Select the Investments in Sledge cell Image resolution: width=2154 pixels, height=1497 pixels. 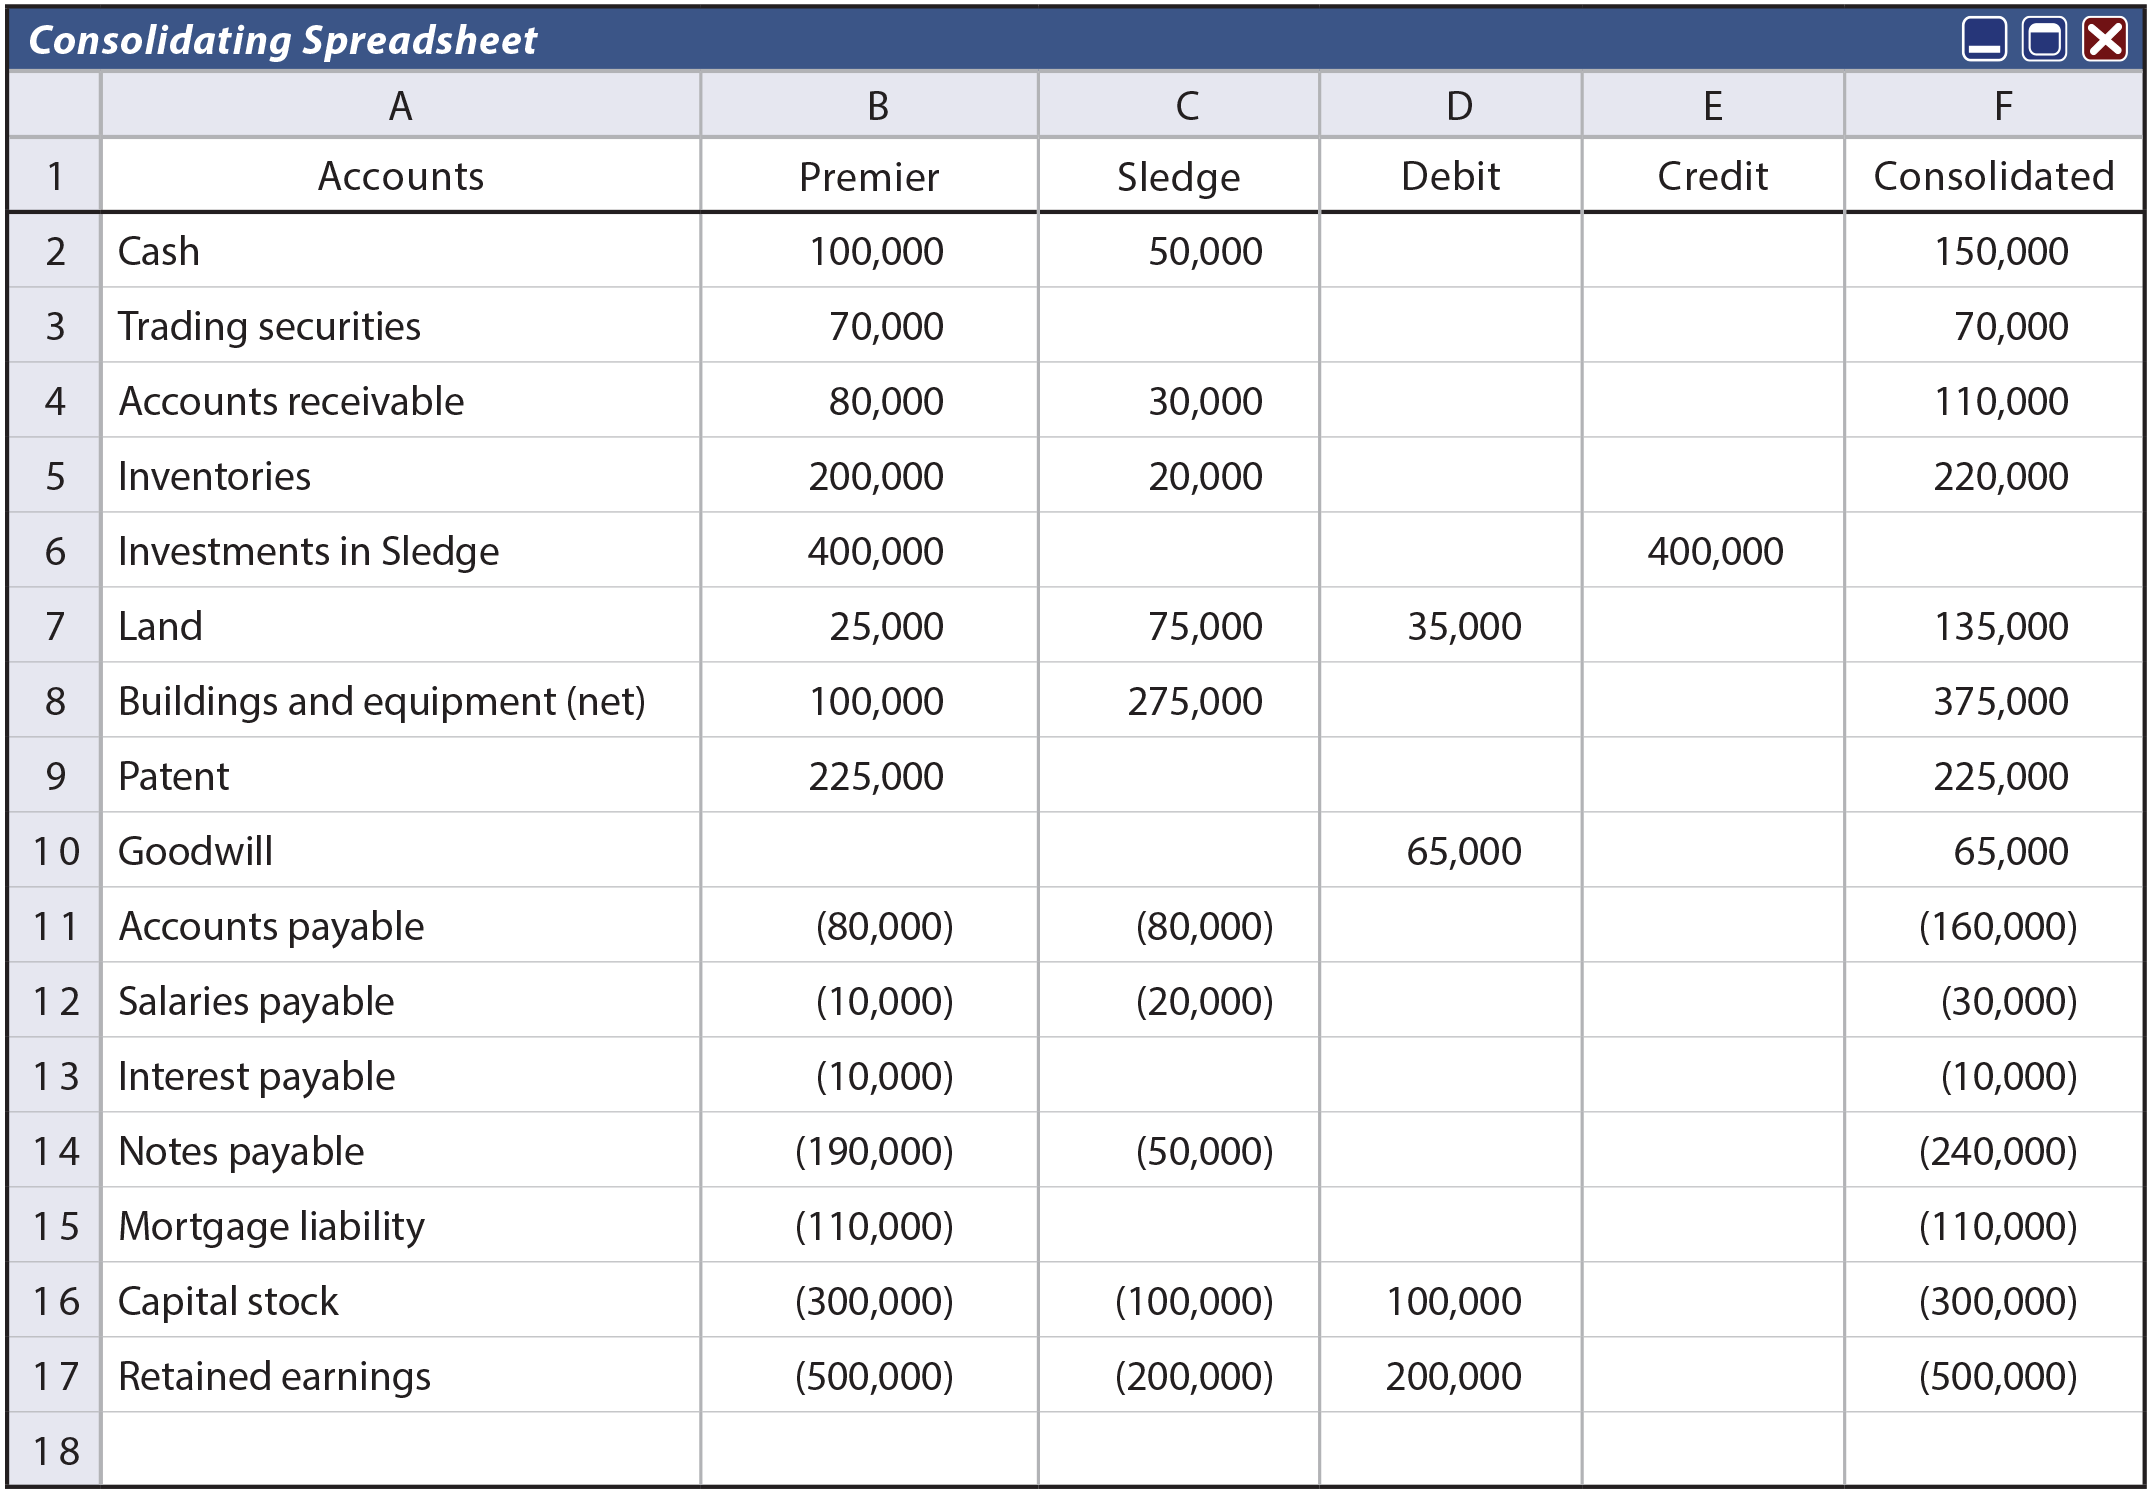tap(400, 550)
